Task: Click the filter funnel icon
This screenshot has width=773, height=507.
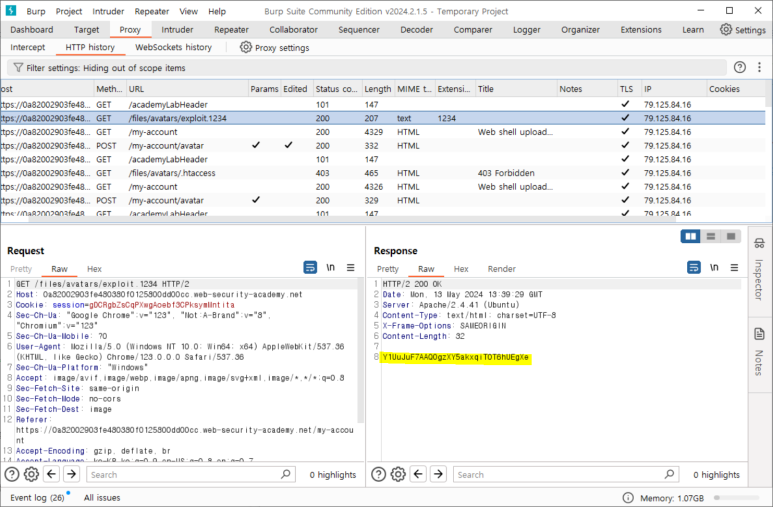Action: click(18, 68)
